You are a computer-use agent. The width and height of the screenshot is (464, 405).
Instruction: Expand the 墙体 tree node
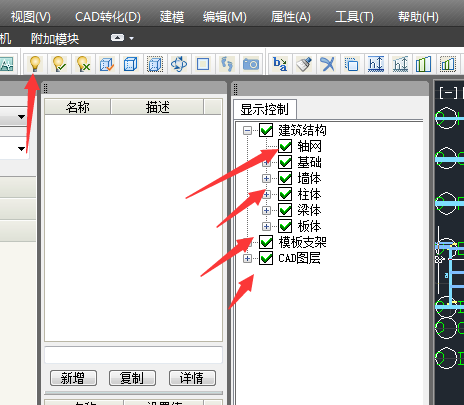tap(266, 178)
